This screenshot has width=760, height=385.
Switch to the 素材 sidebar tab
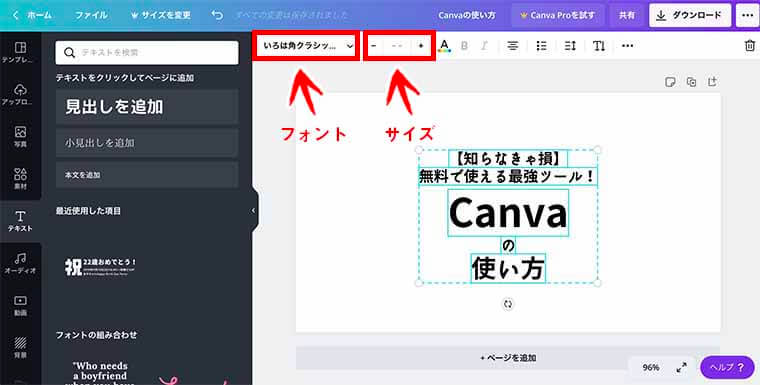20,178
